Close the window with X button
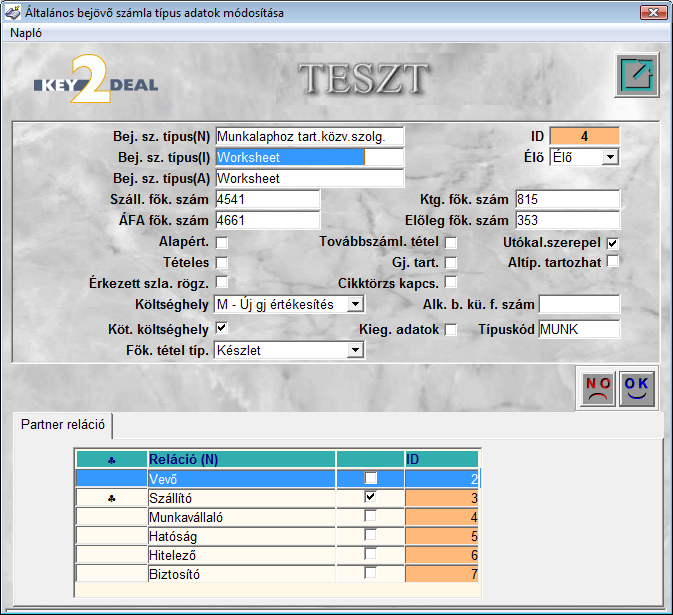 (x=653, y=12)
